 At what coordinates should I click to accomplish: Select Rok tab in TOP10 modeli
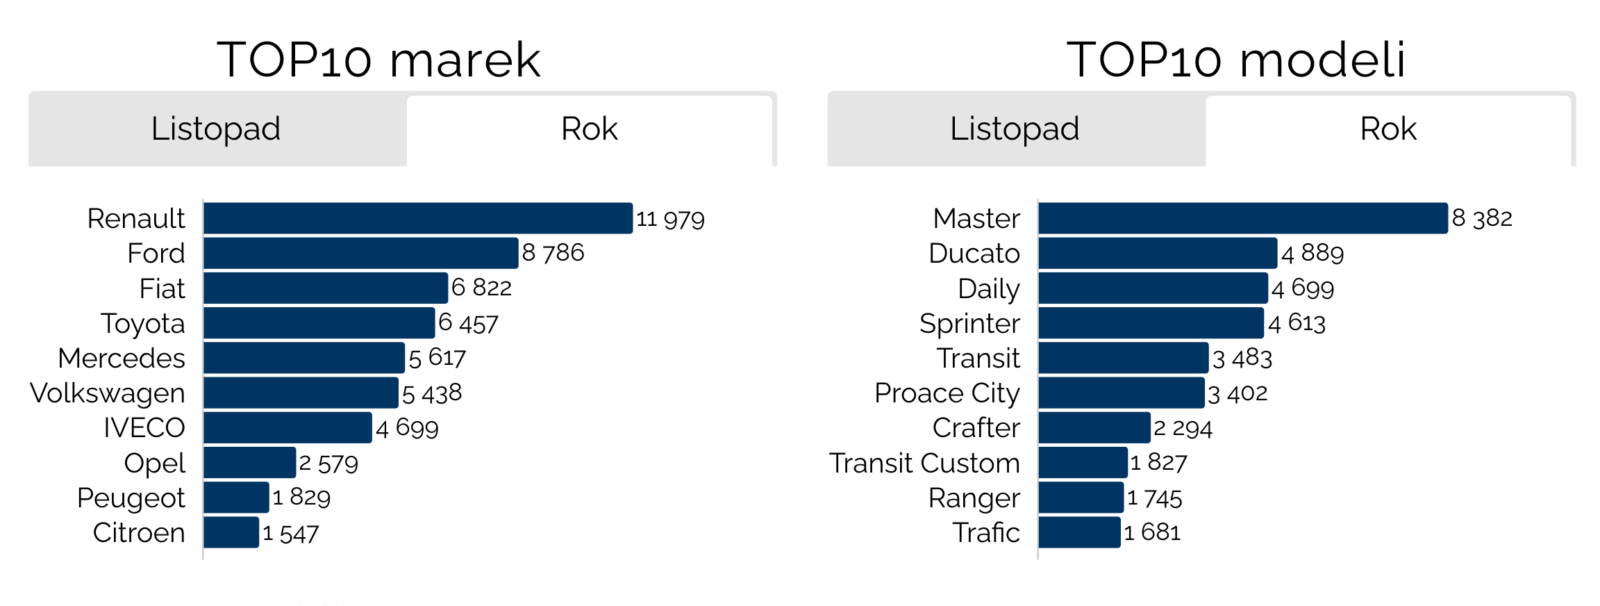click(x=1388, y=130)
